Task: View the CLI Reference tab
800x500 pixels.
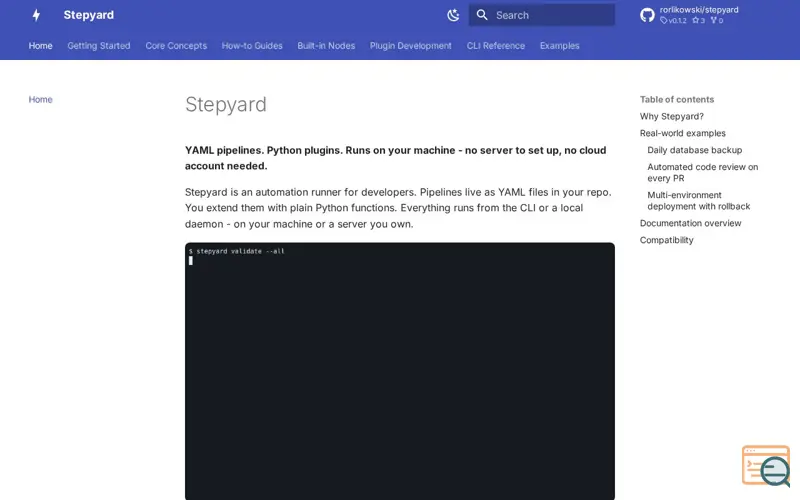Action: [496, 46]
